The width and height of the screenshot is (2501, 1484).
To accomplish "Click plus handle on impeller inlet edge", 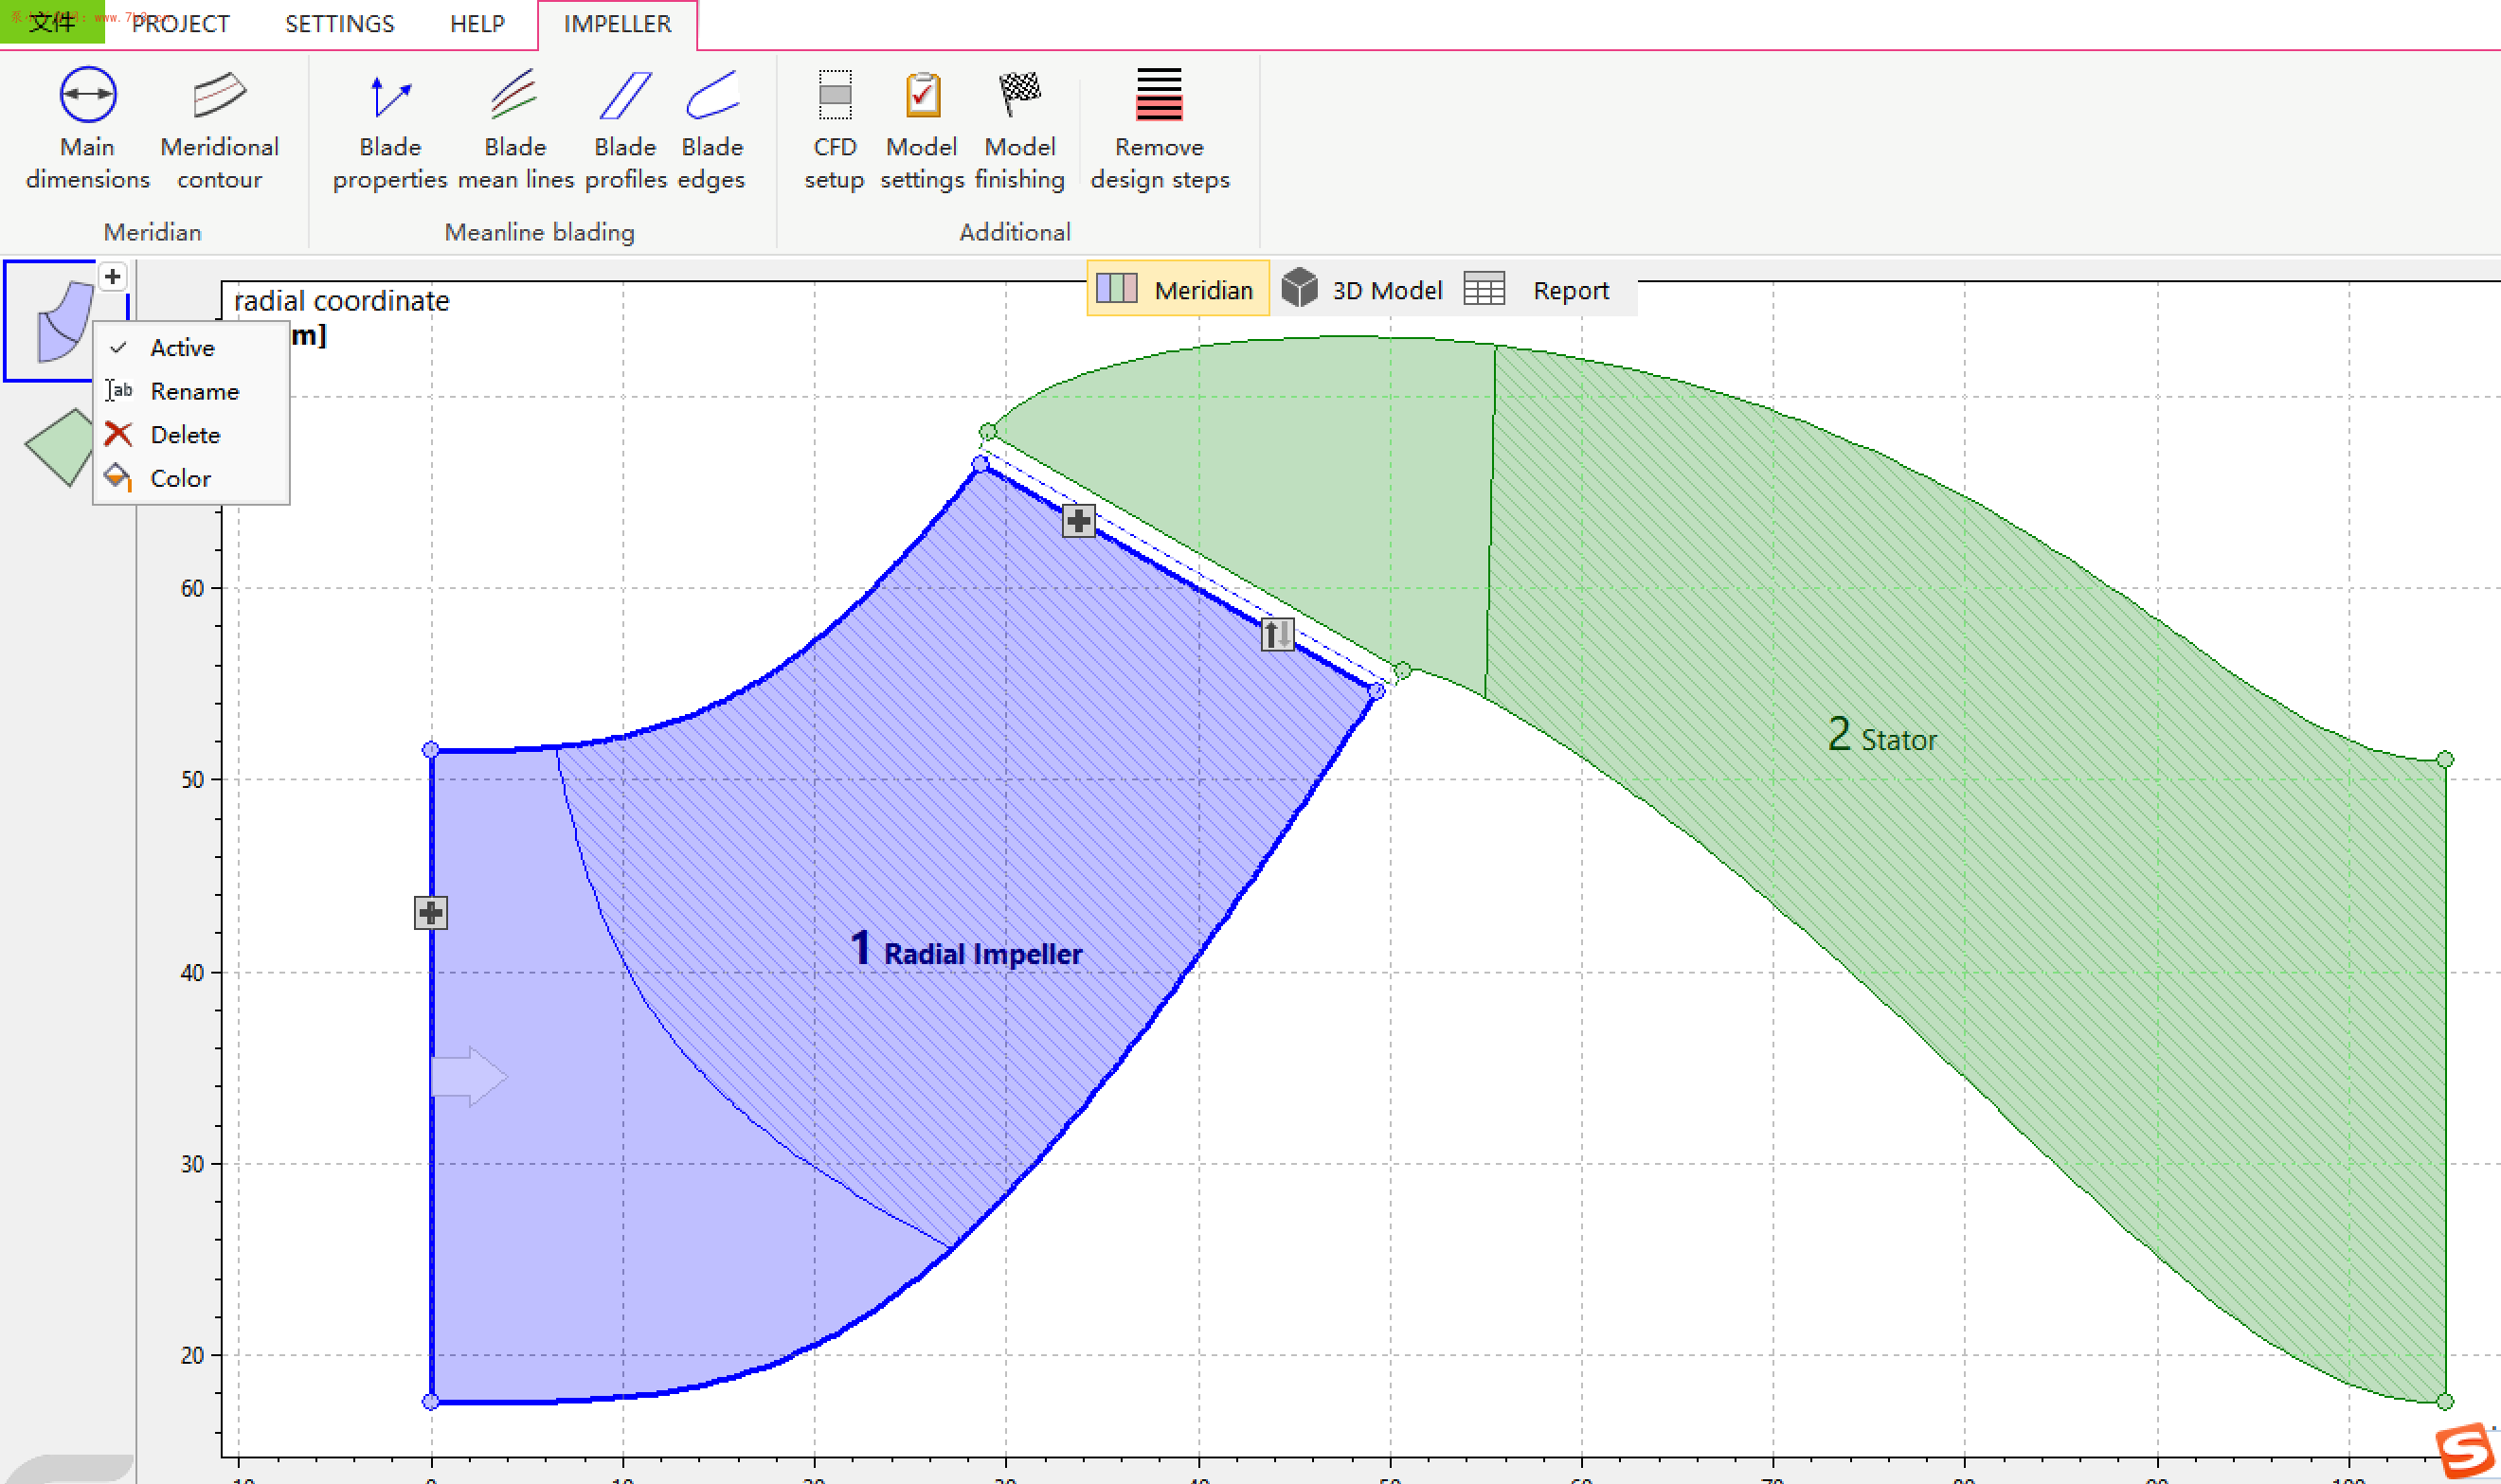I will (431, 912).
